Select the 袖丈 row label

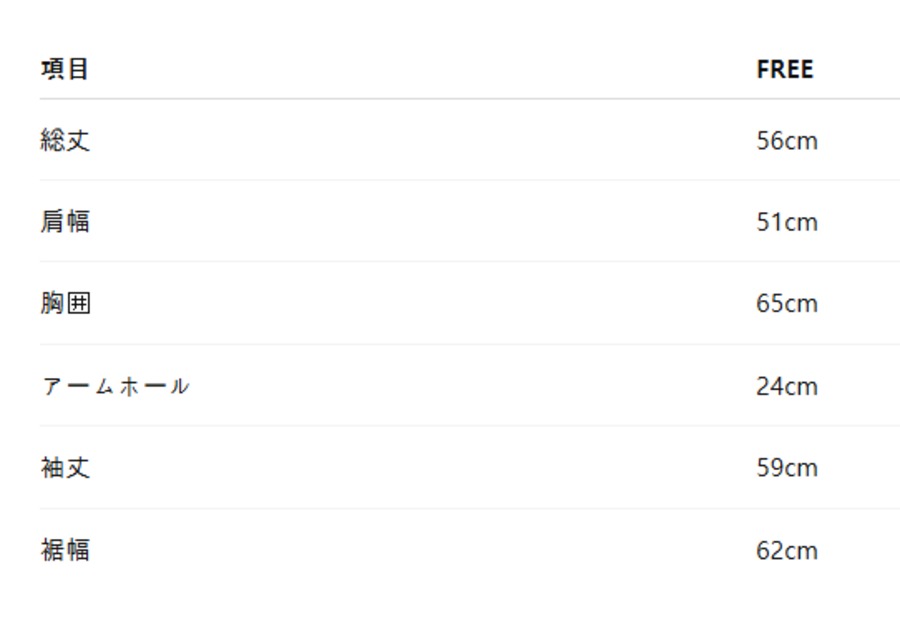(65, 467)
